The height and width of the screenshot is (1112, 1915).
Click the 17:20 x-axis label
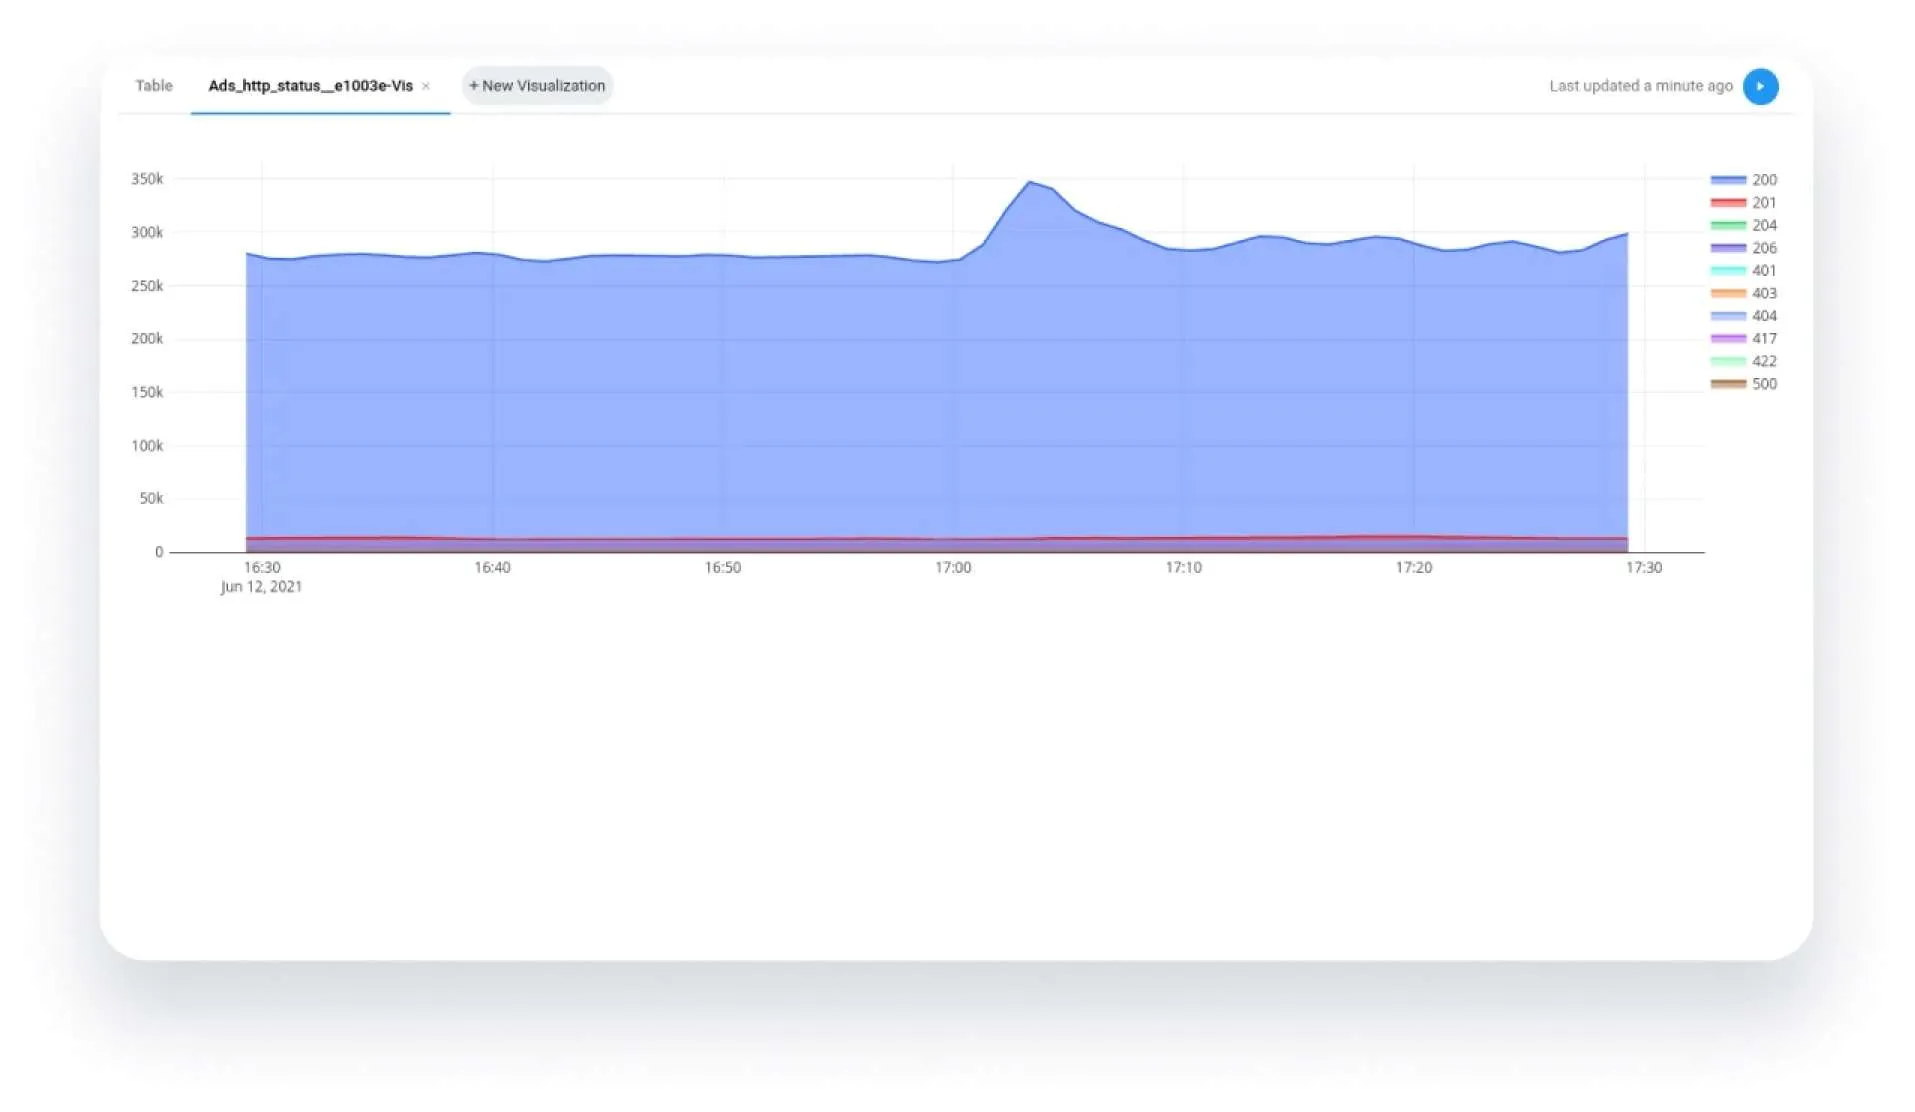pos(1414,568)
